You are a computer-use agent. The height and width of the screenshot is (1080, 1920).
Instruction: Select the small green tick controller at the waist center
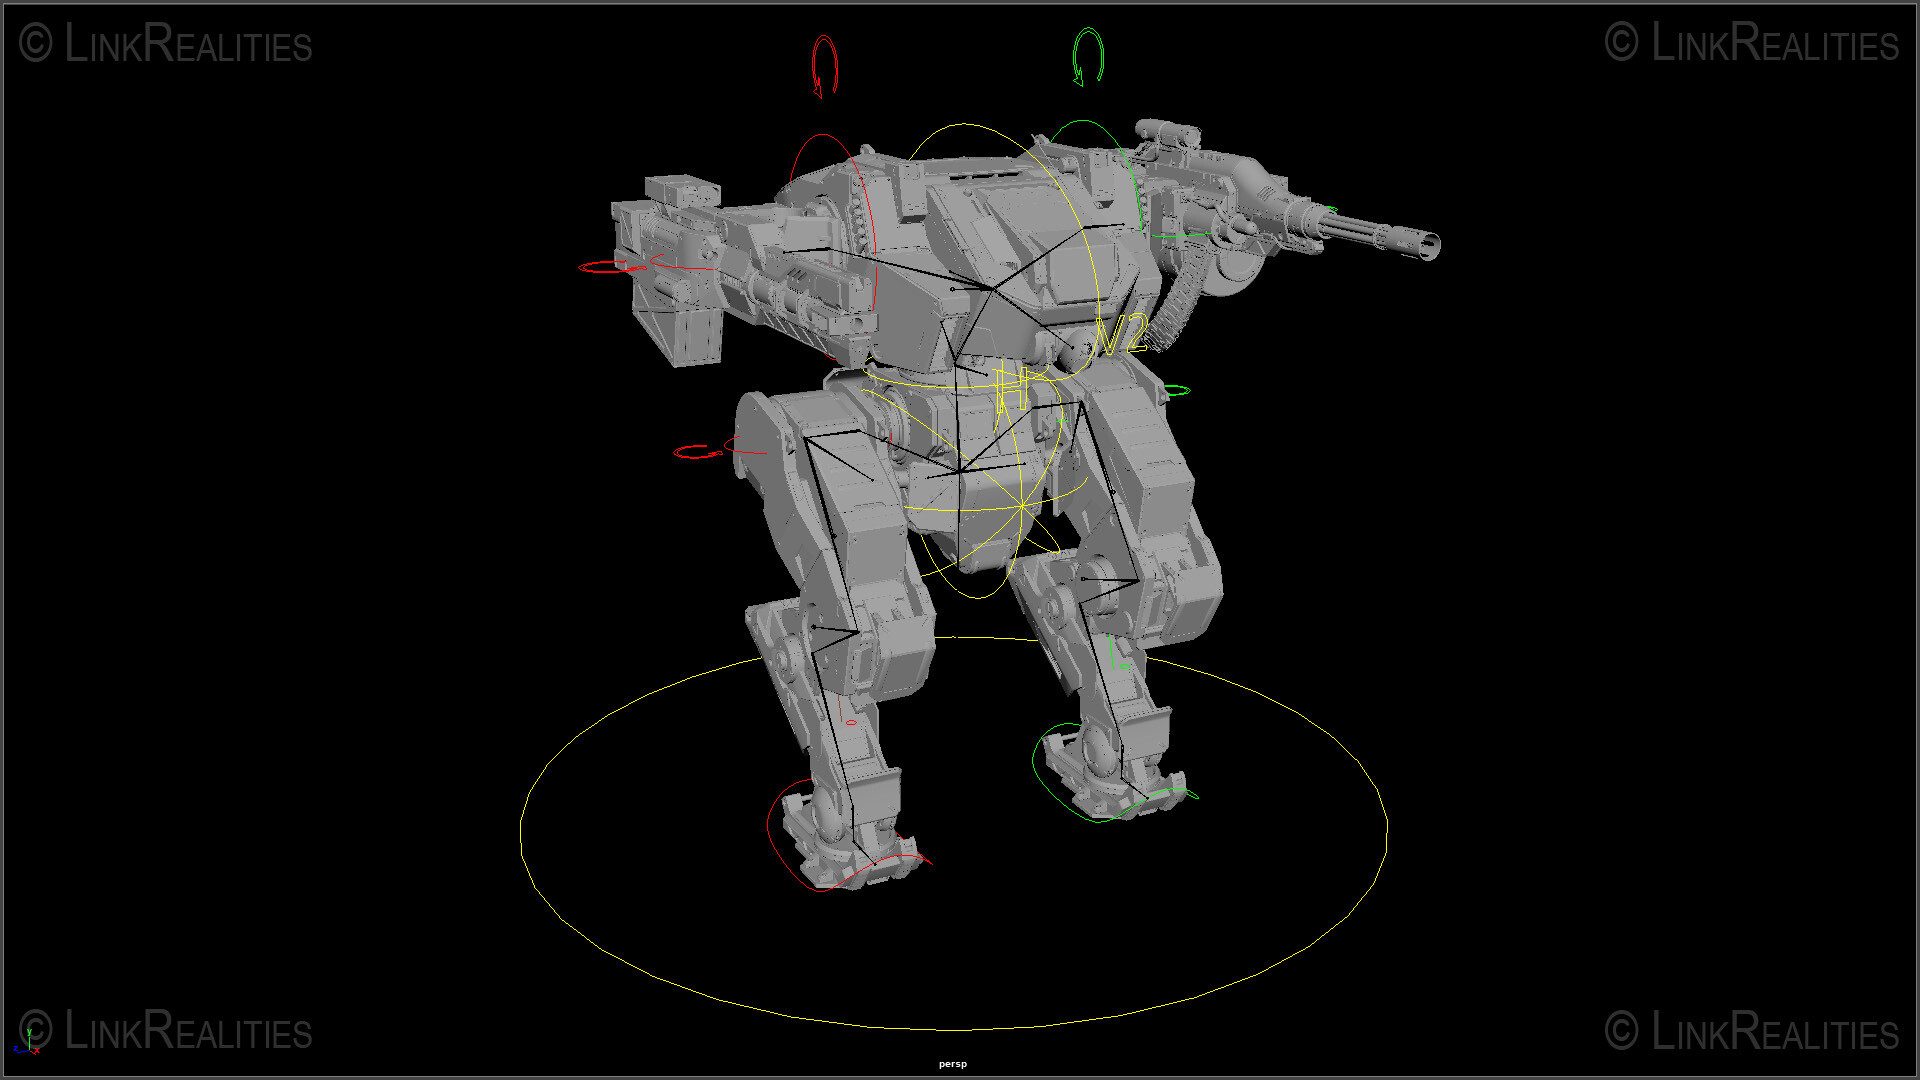1062,422
